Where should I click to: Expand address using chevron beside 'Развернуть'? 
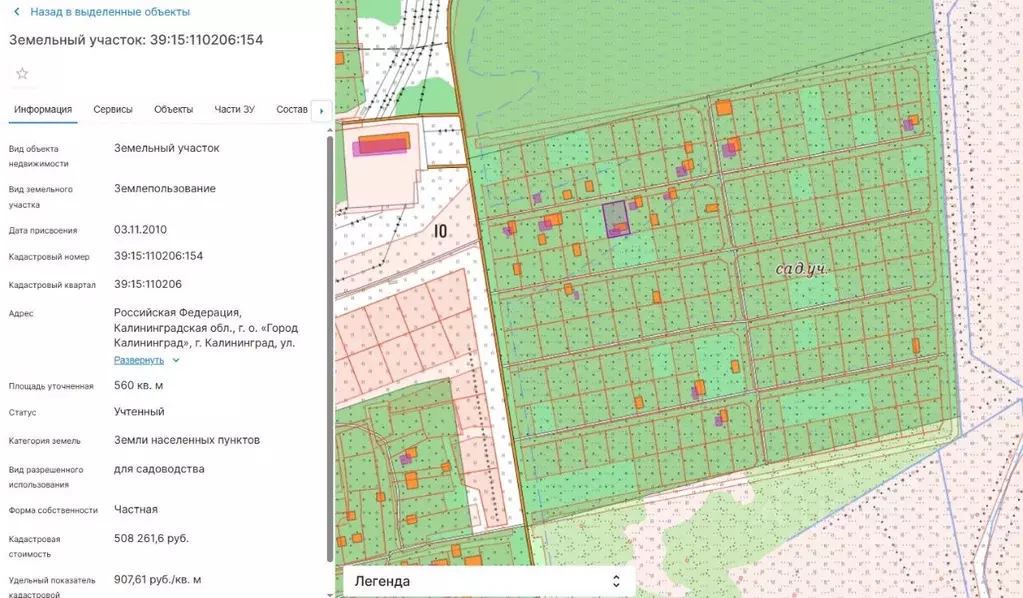point(176,360)
